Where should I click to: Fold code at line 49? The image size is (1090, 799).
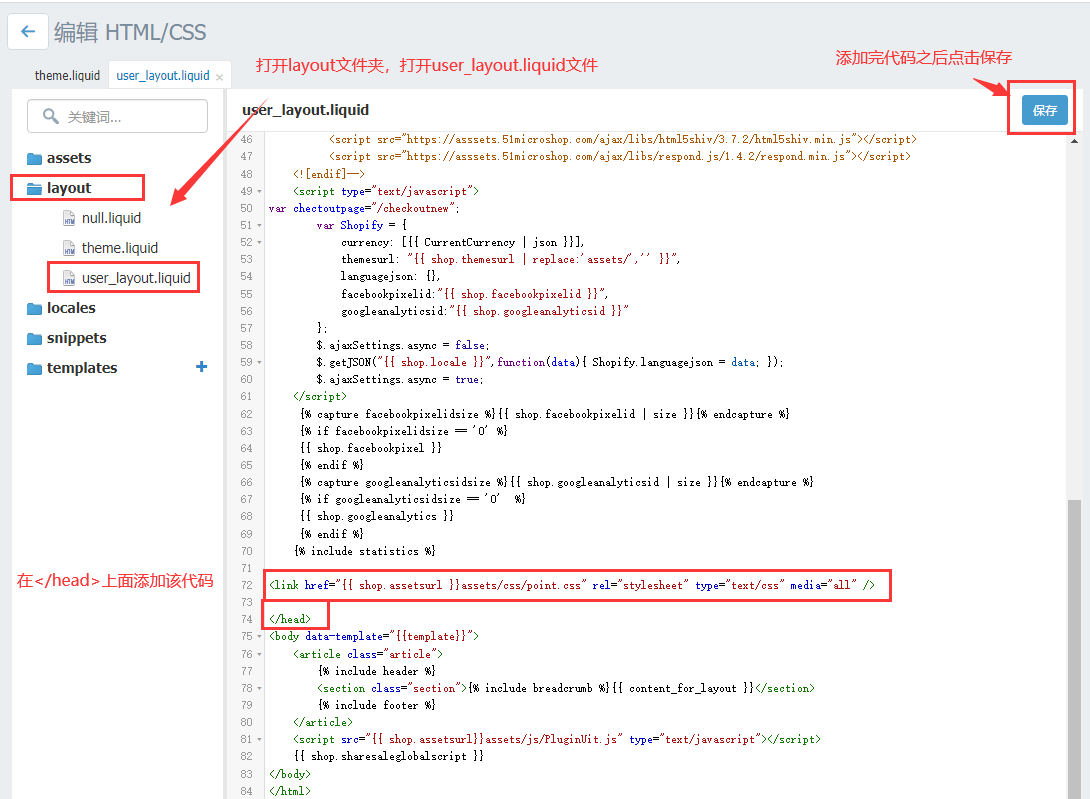(259, 191)
